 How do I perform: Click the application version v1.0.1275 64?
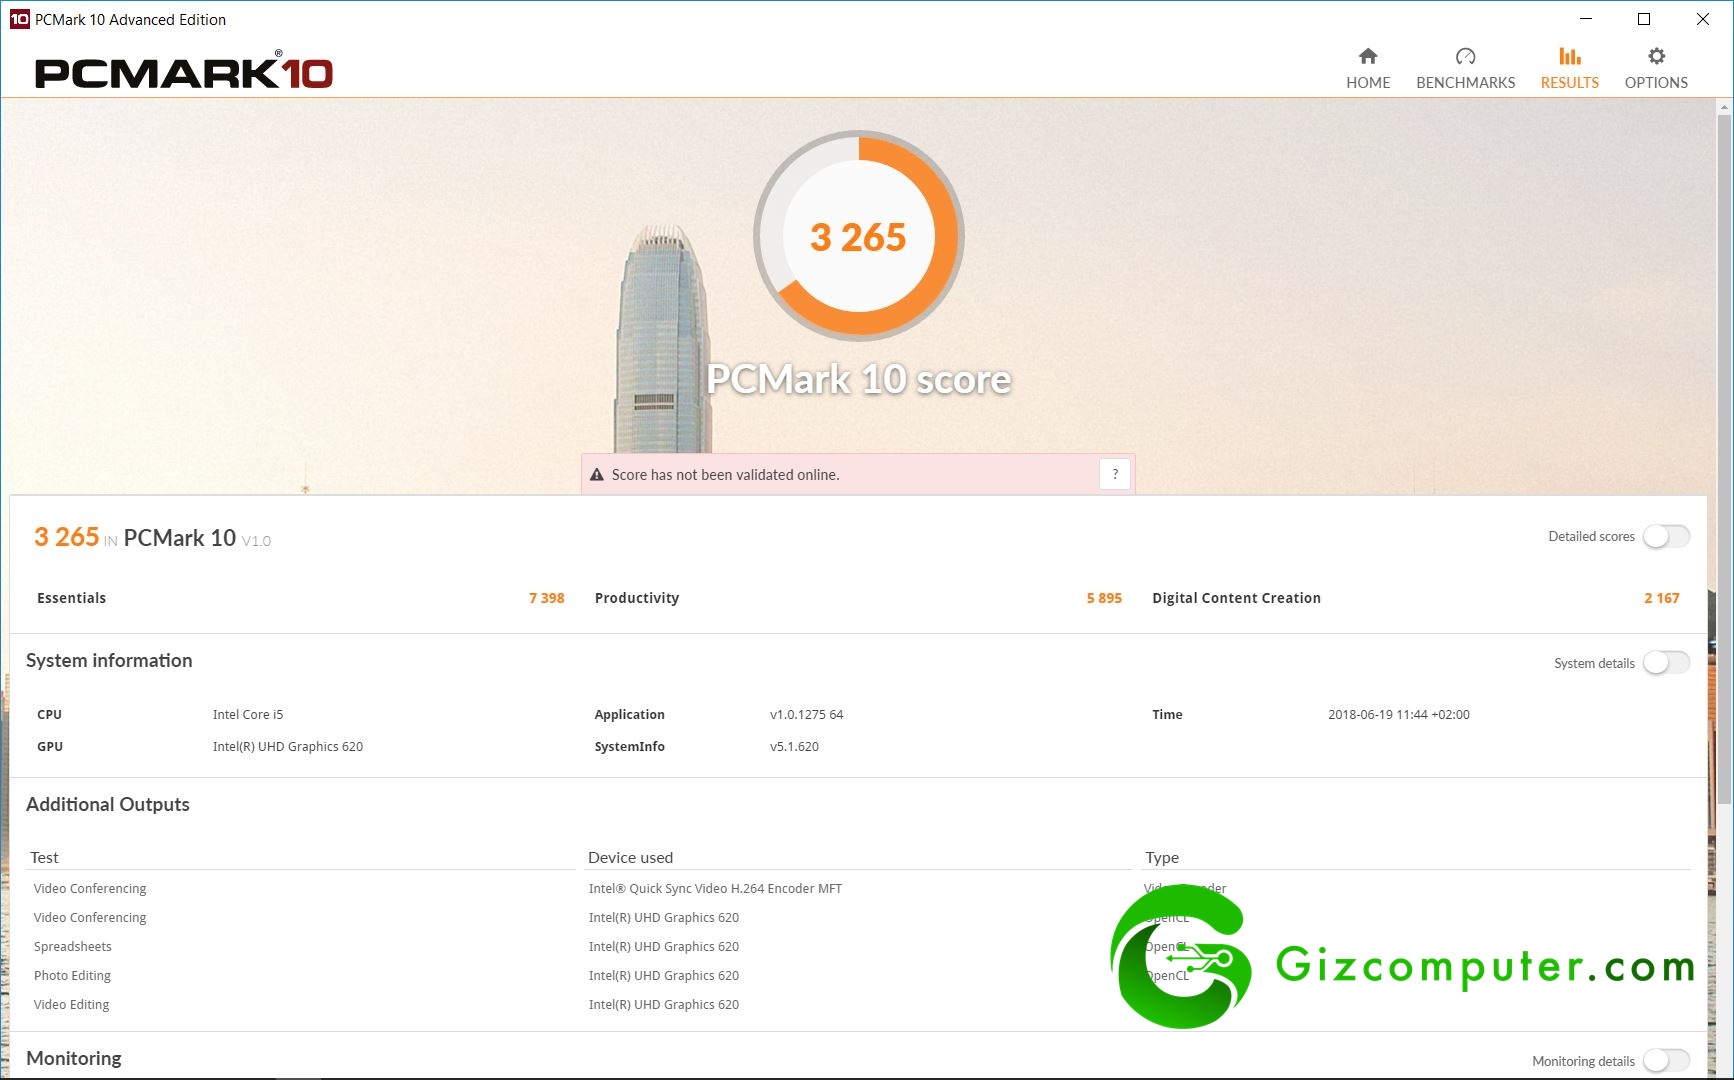coord(806,714)
